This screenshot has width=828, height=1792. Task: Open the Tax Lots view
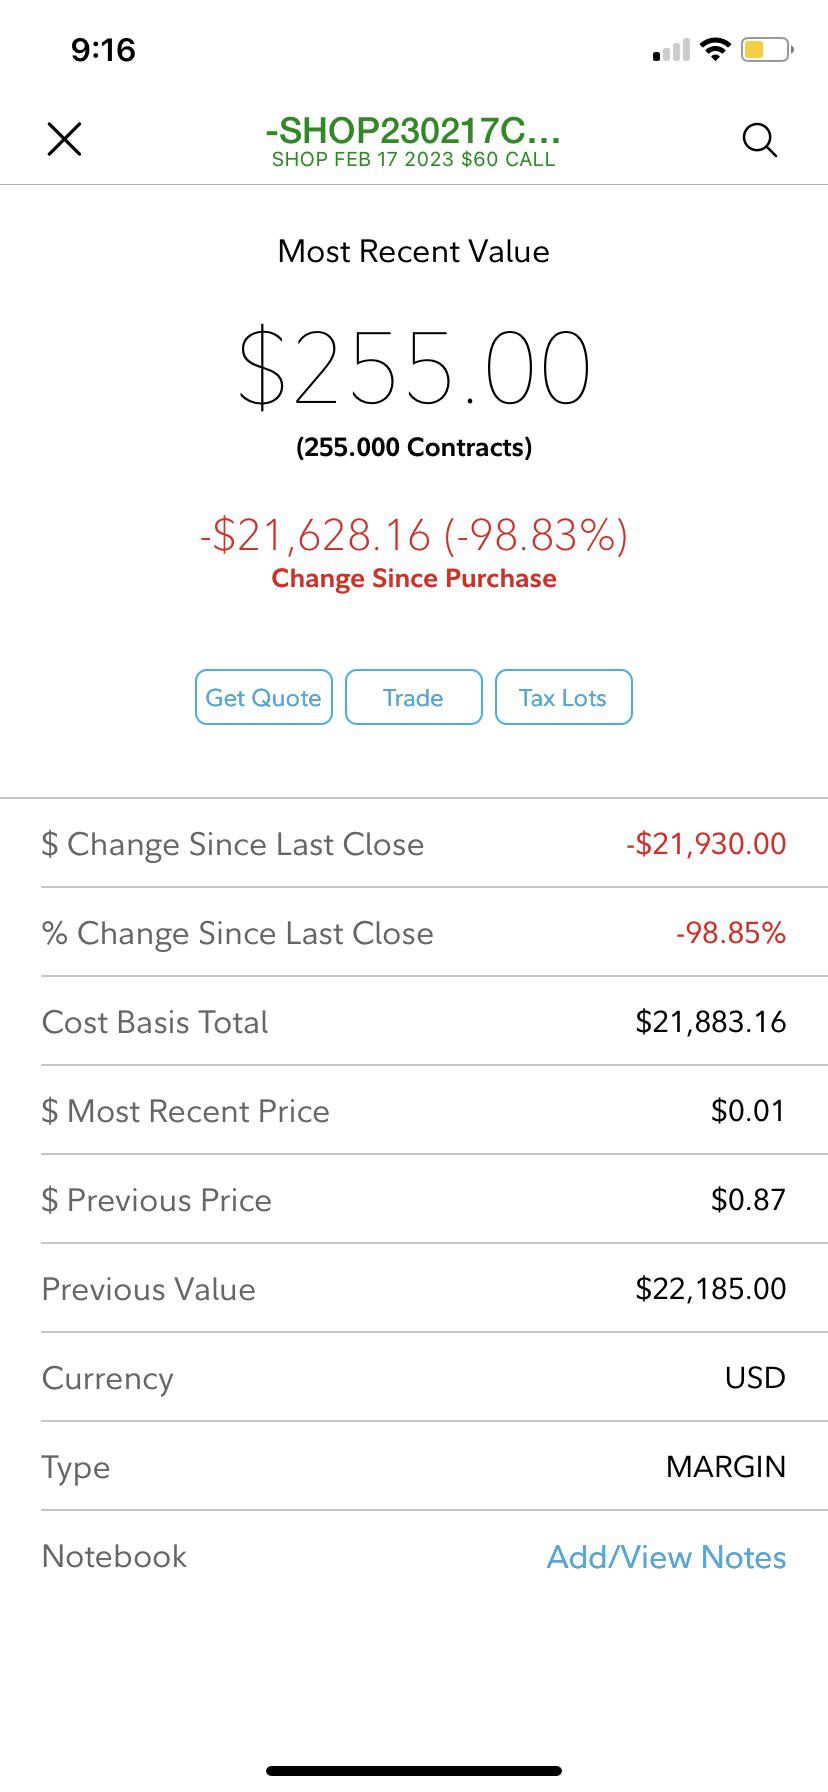(x=563, y=697)
